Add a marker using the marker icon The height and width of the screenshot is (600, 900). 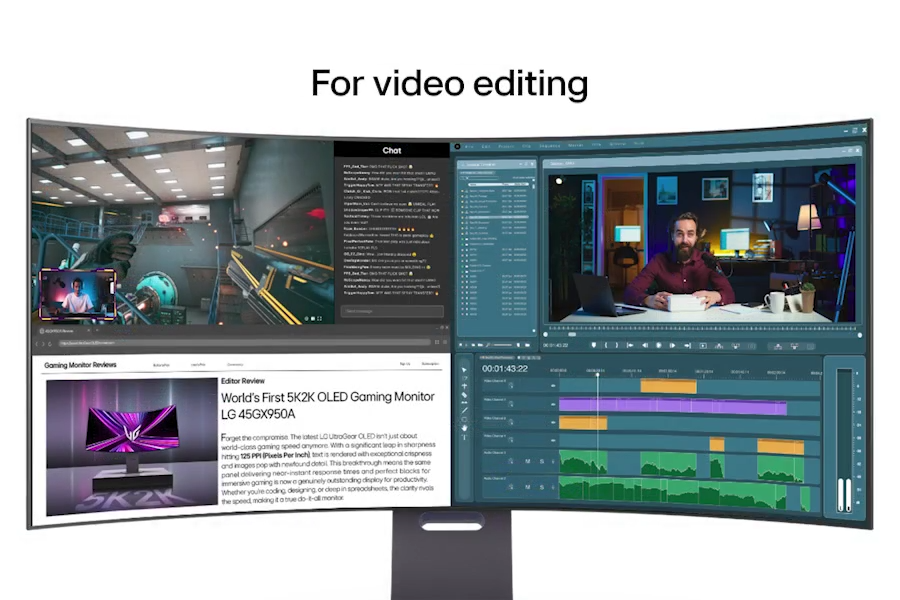pos(594,345)
